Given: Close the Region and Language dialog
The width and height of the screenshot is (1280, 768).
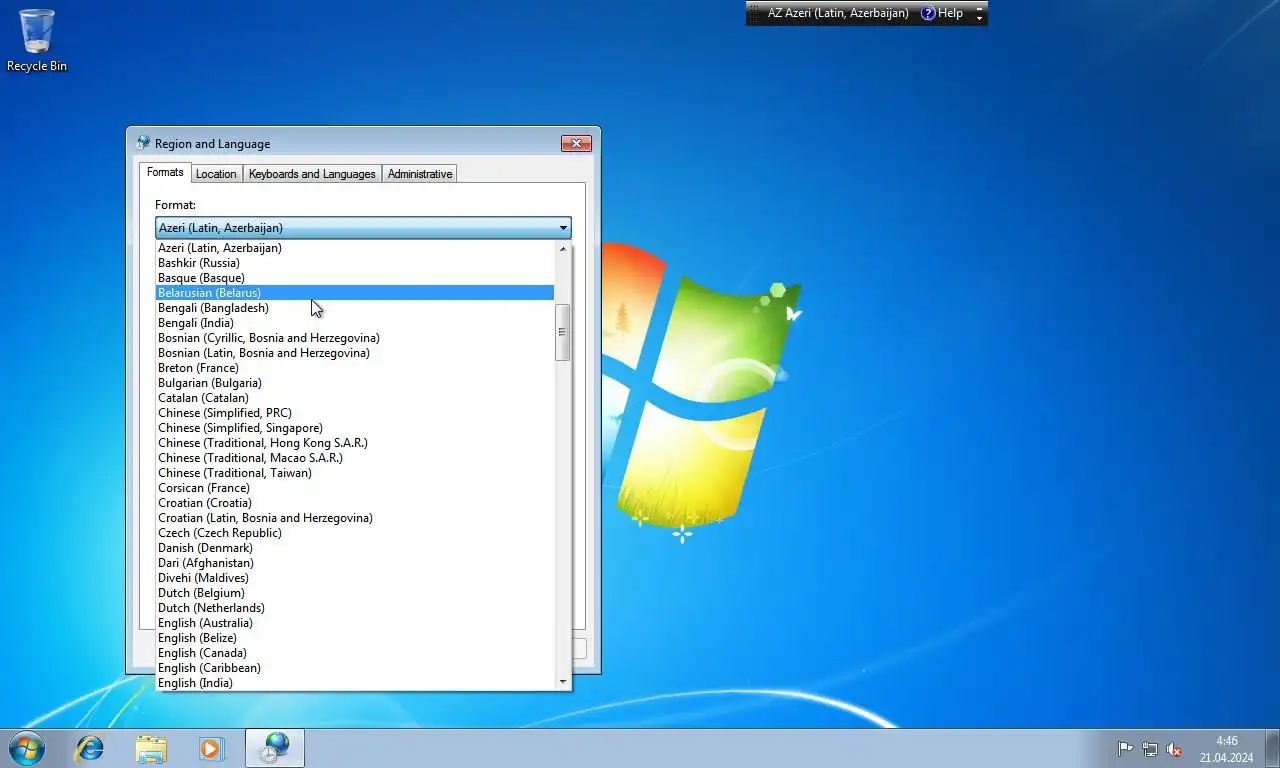Looking at the screenshot, I should pyautogui.click(x=576, y=144).
